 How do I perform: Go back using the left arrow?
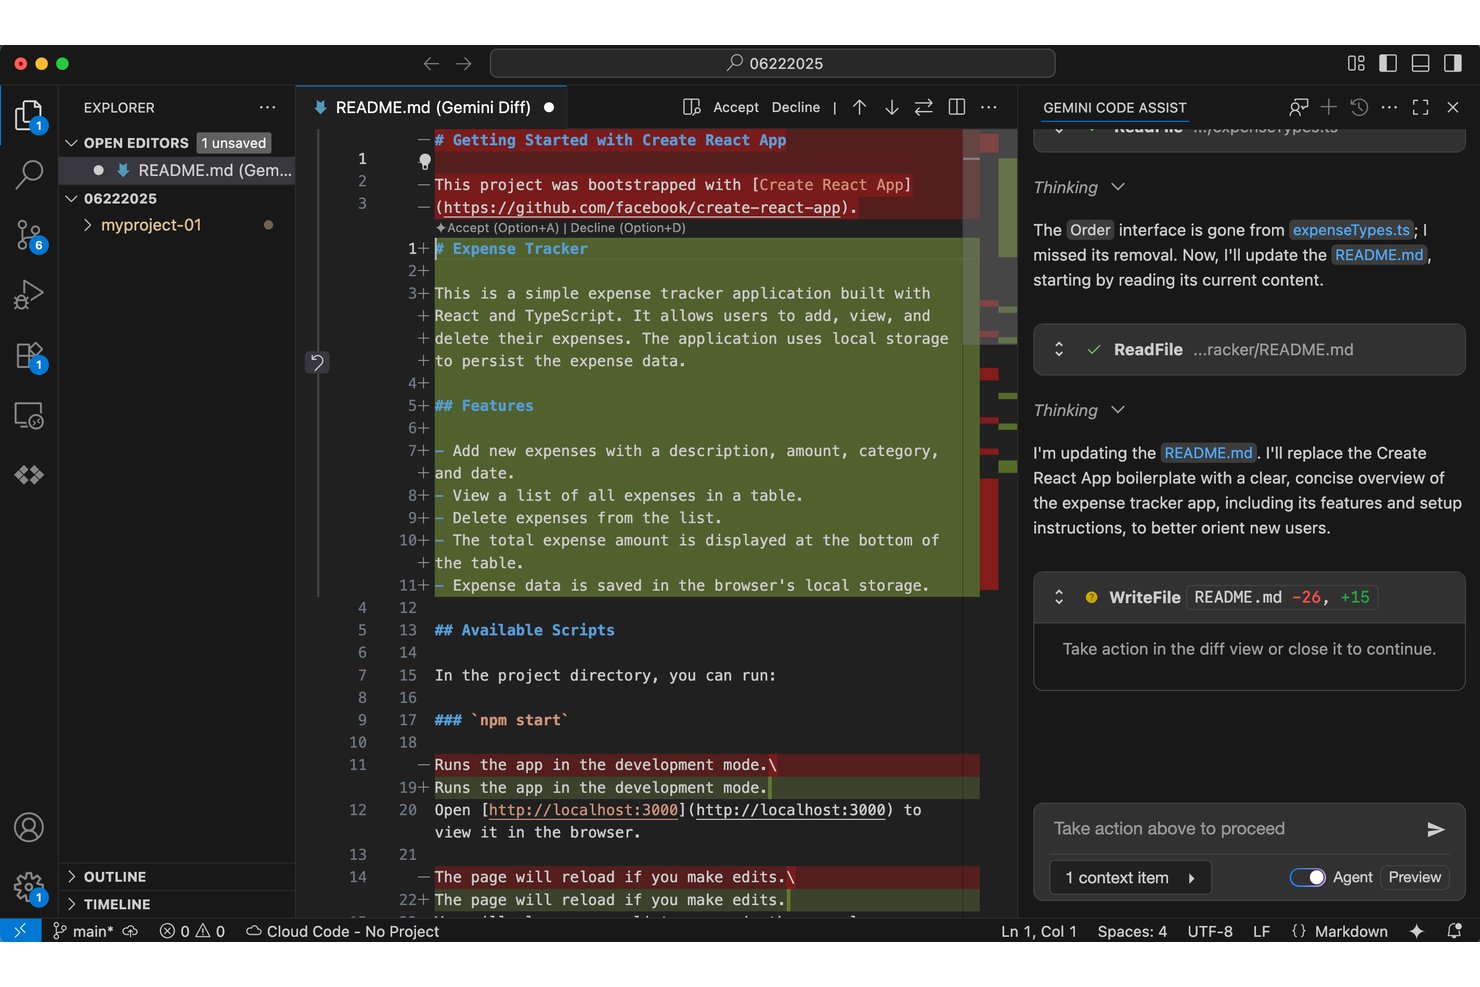pos(431,63)
